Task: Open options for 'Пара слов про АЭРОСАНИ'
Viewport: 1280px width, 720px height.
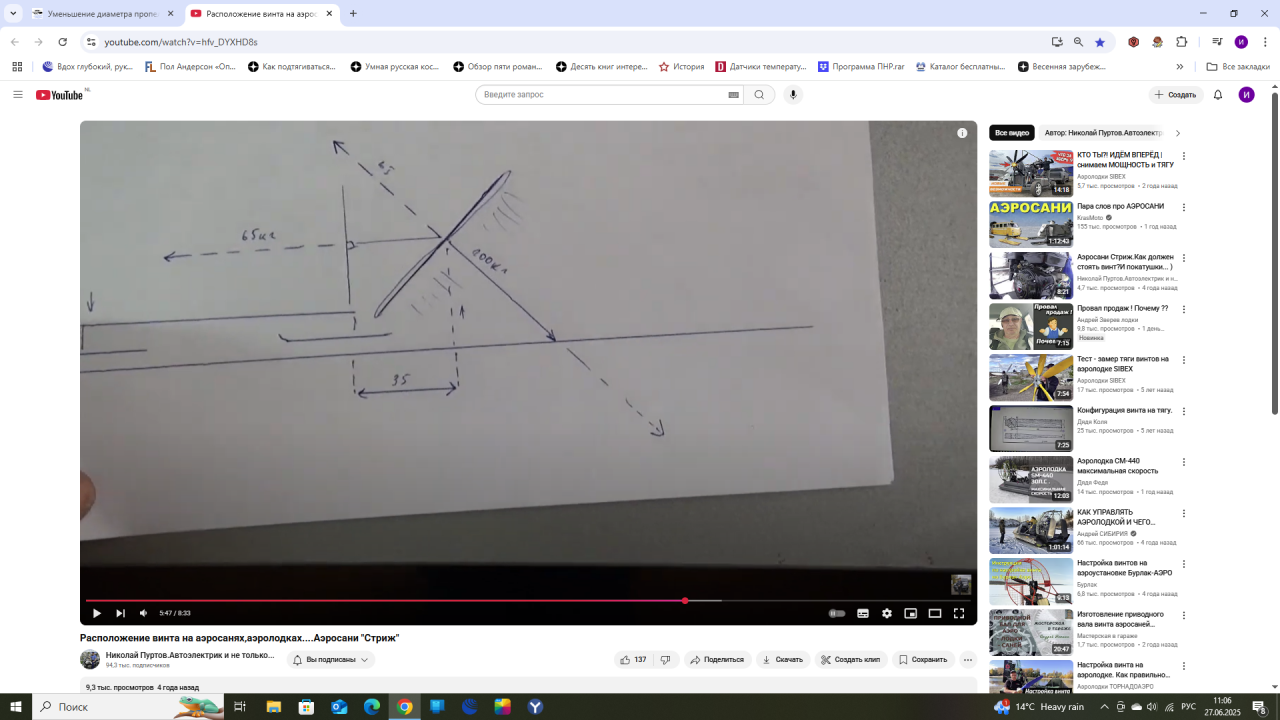Action: click(1184, 208)
